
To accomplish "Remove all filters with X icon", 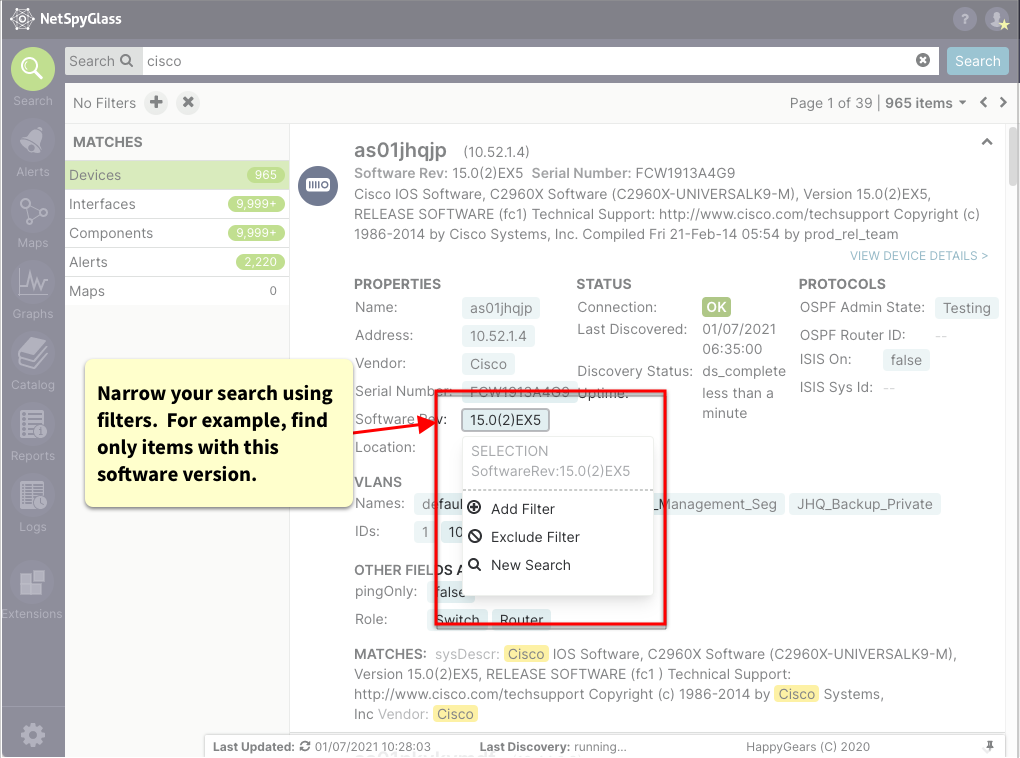I will pyautogui.click(x=188, y=102).
